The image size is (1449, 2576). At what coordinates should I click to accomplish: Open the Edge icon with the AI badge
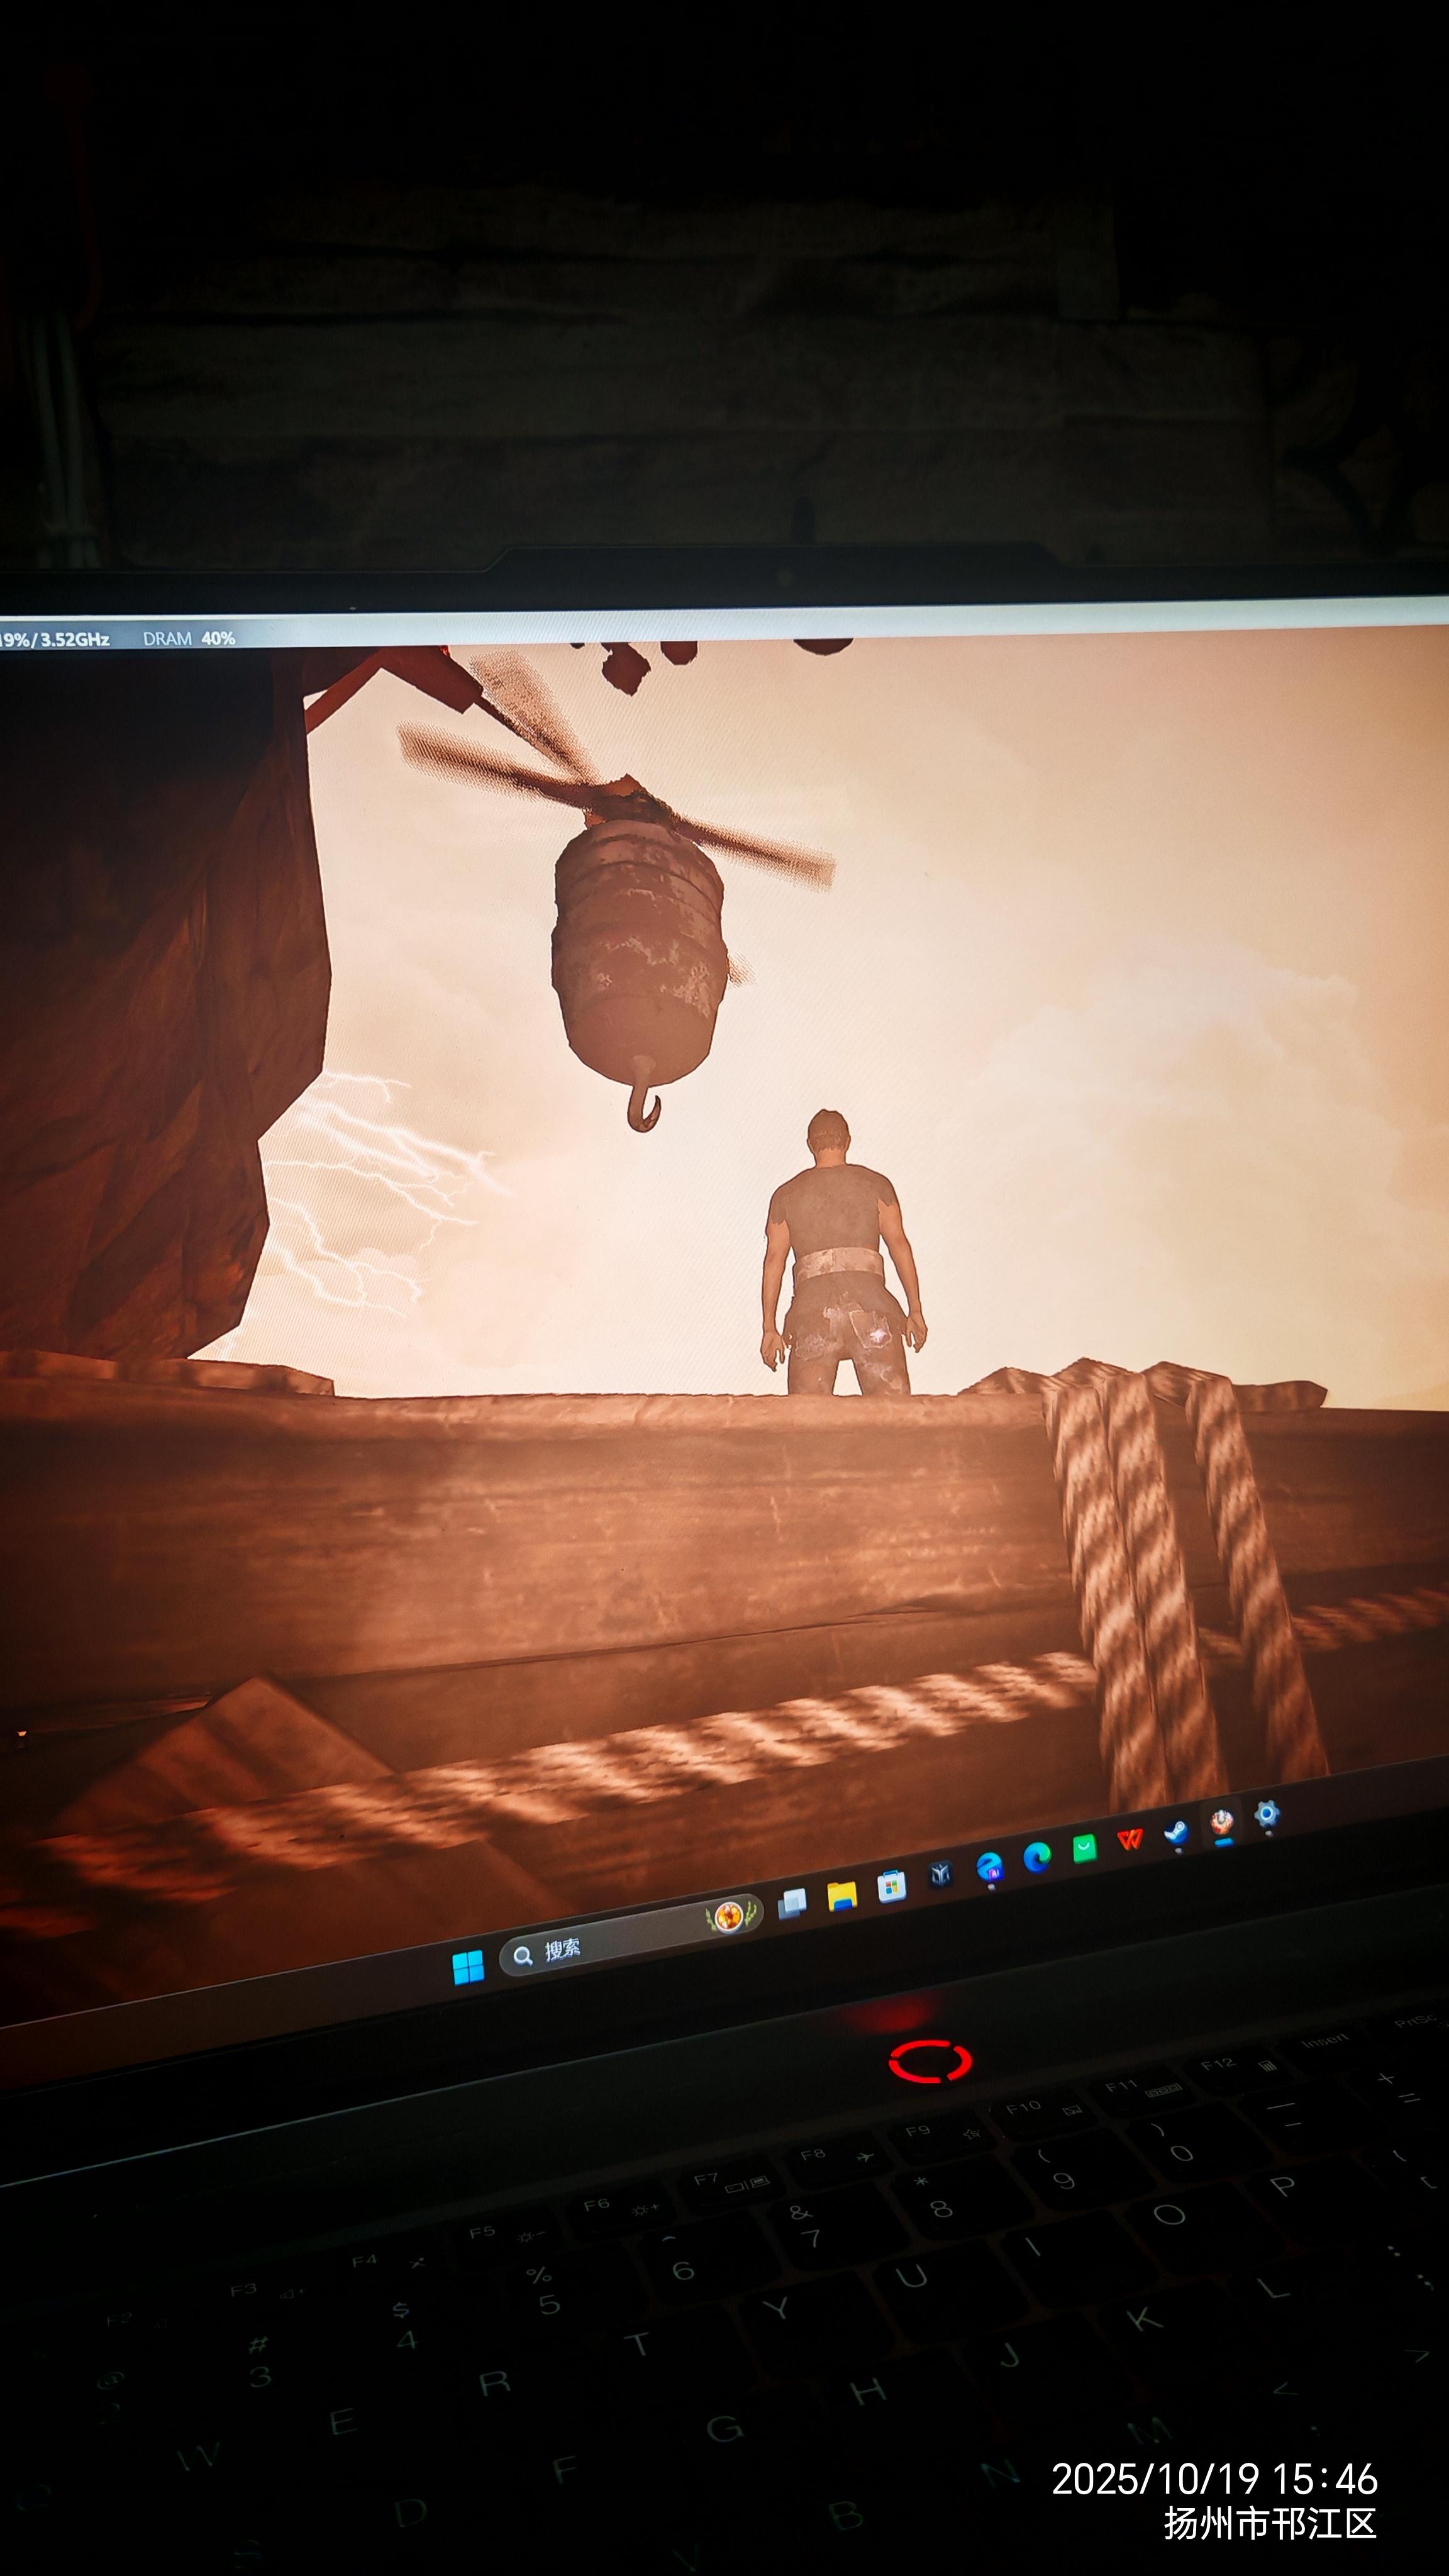click(x=989, y=1866)
